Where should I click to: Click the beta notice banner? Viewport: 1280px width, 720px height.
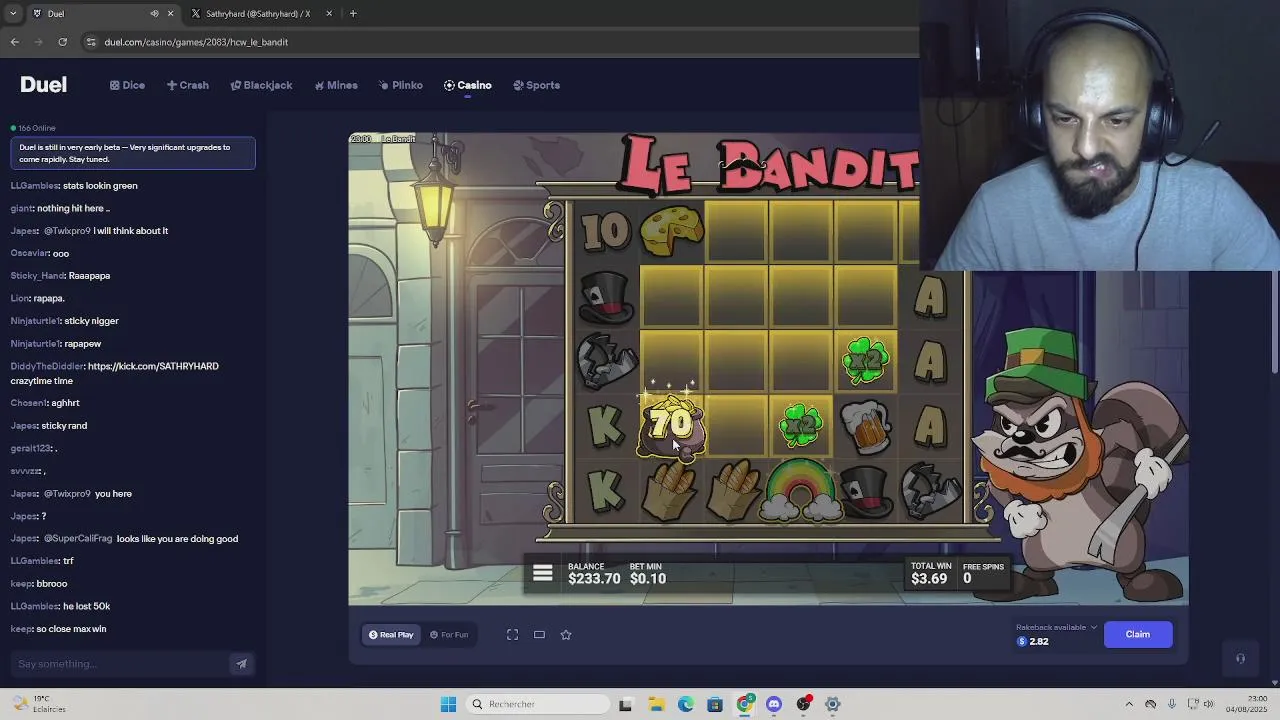tap(133, 153)
